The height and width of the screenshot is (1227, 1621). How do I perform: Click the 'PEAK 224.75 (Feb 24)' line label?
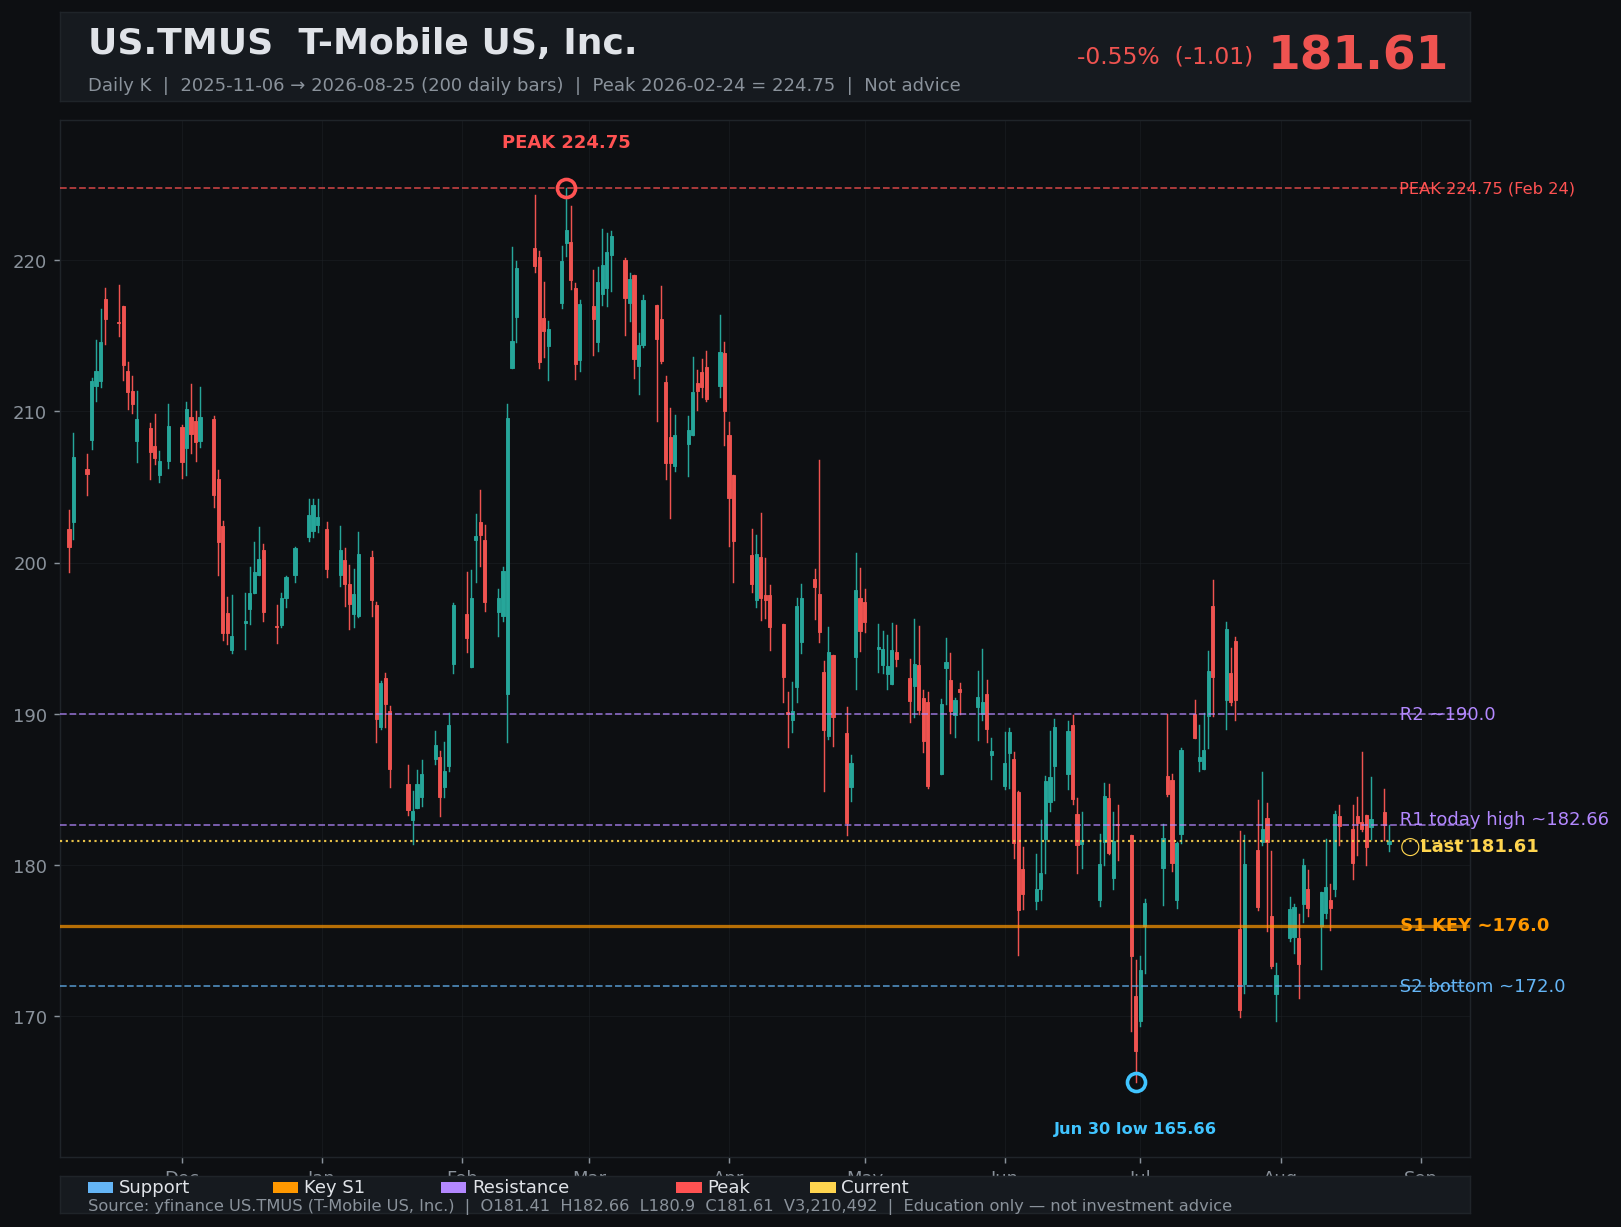(1486, 188)
